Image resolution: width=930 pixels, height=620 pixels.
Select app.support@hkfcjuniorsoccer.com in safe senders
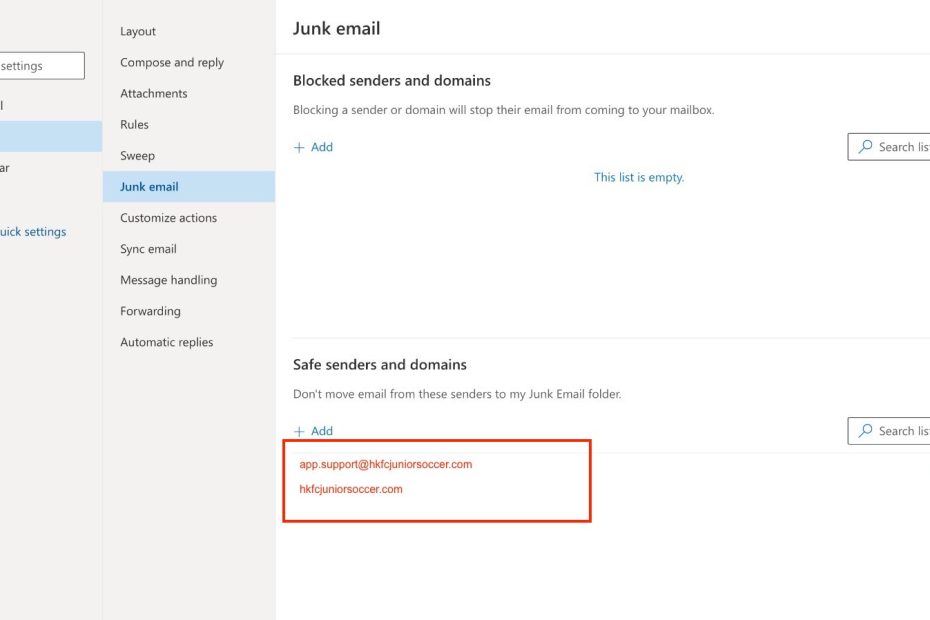coord(385,464)
